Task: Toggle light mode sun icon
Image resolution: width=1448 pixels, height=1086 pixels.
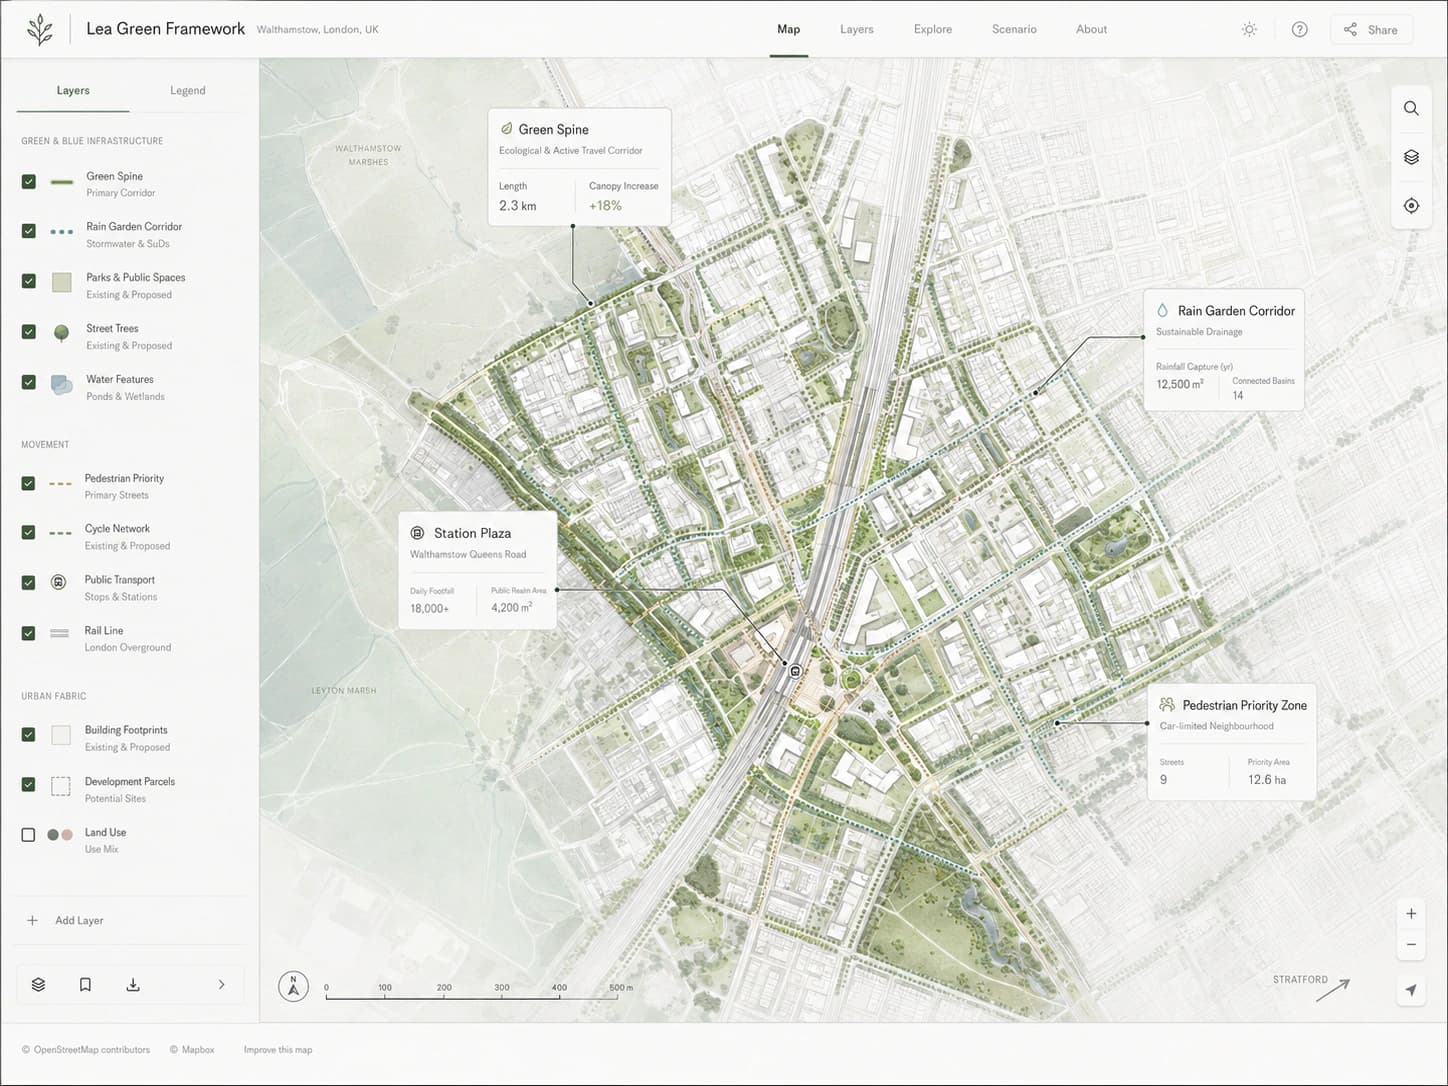Action: click(x=1249, y=30)
